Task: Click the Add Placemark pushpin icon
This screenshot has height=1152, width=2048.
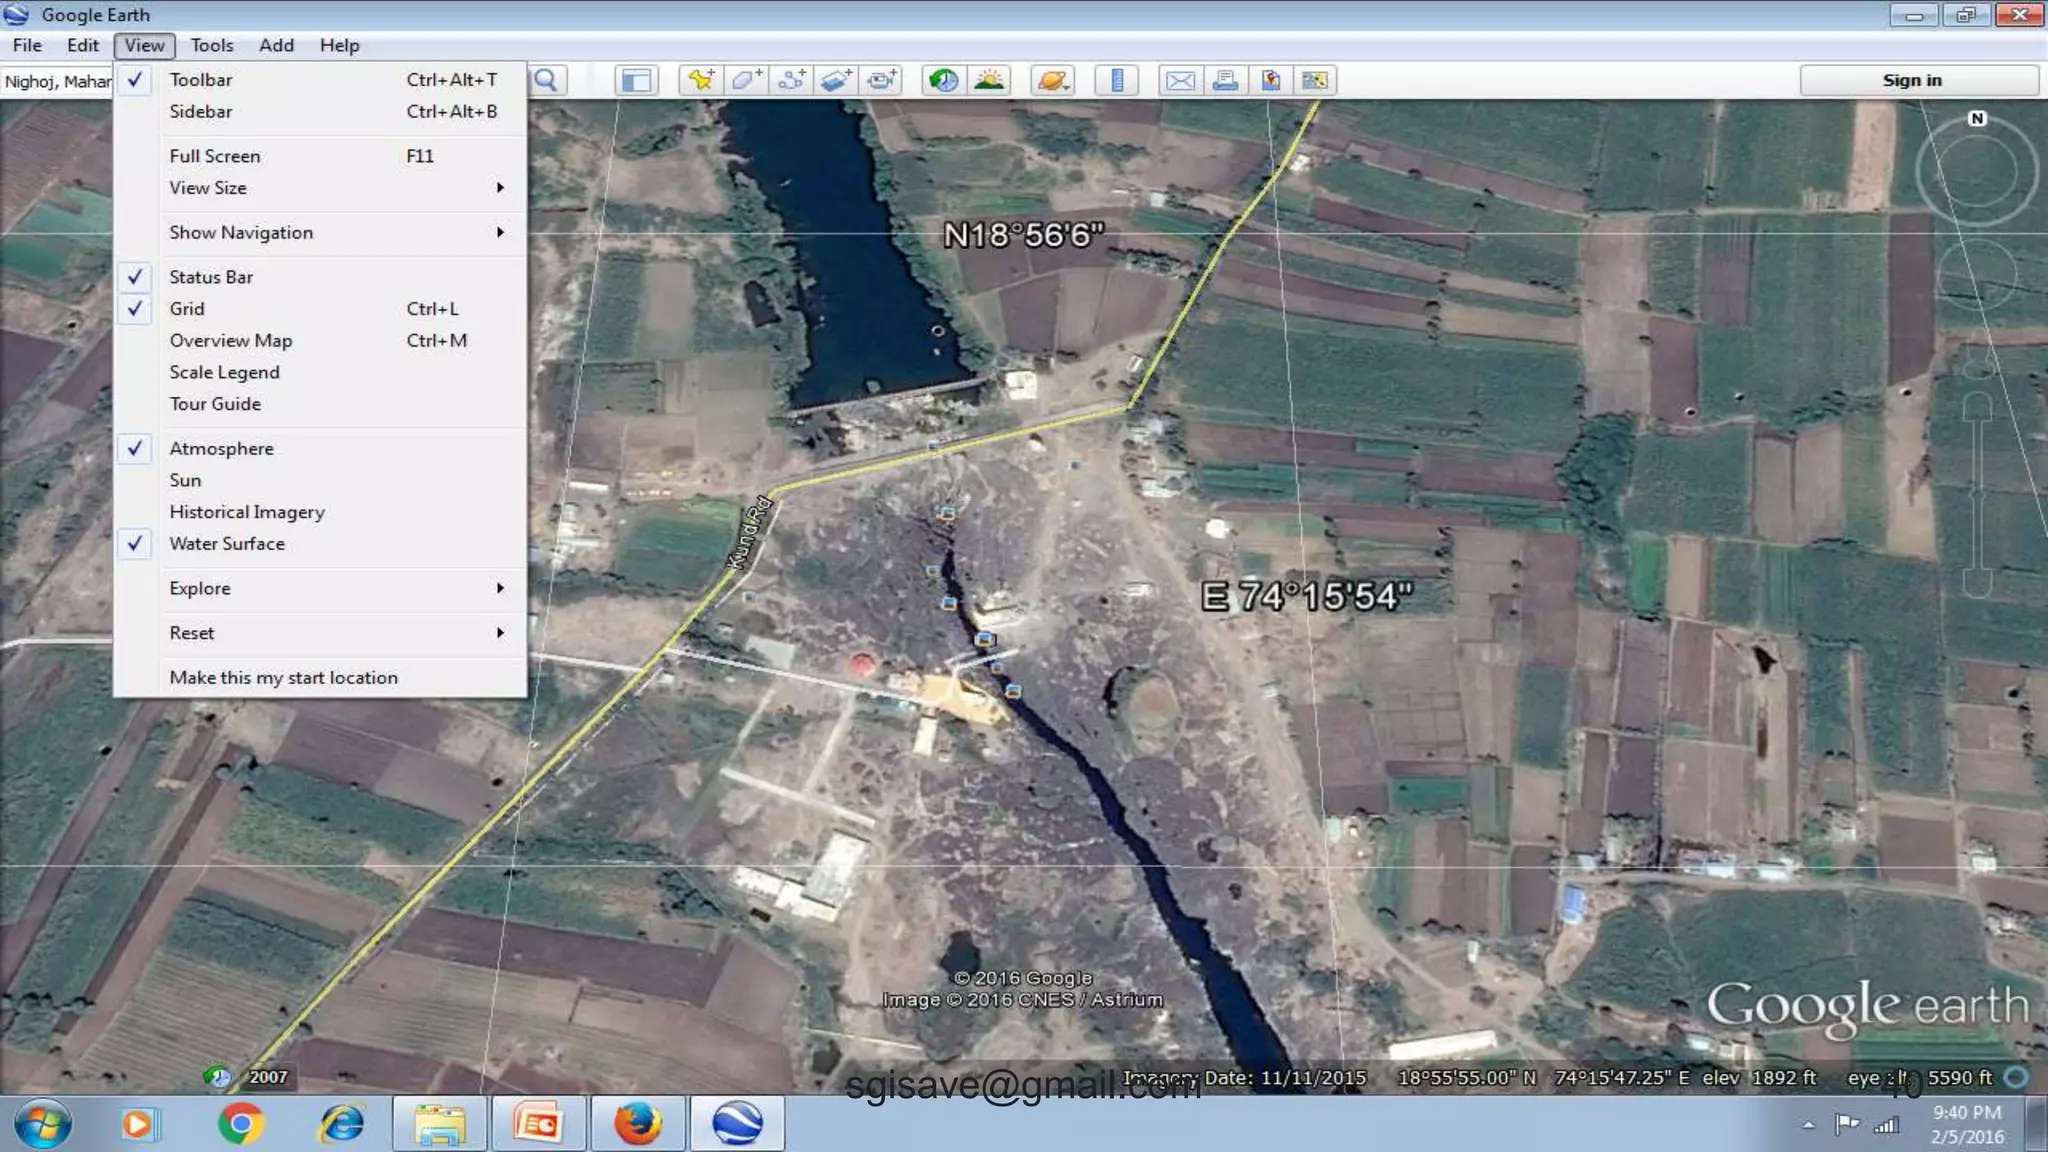Action: pyautogui.click(x=701, y=80)
